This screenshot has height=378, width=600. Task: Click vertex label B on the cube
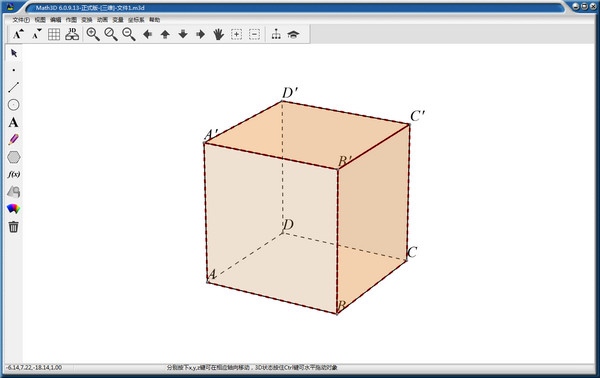point(341,306)
